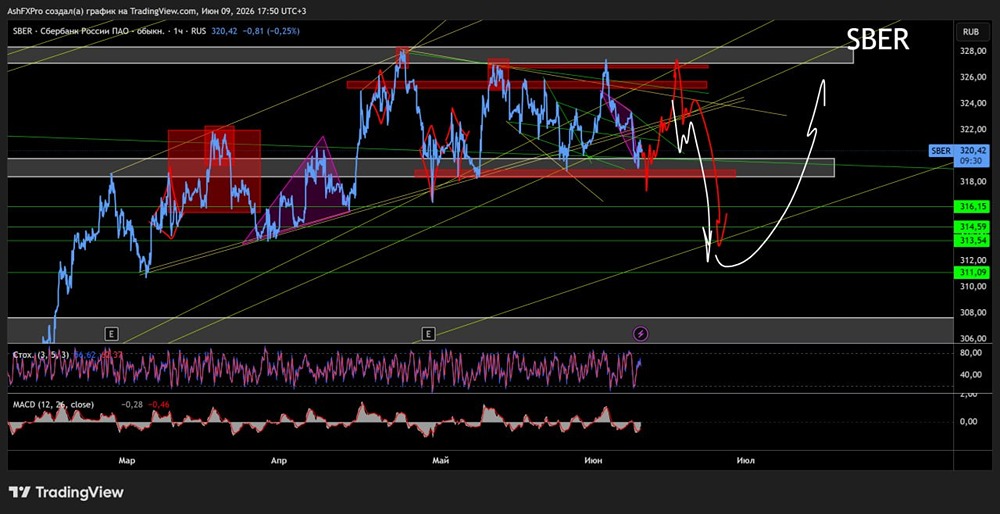Viewport: 1000px width, 514px height.
Task: Click the TradingView logo at the bottom left
Action: pyautogui.click(x=66, y=492)
